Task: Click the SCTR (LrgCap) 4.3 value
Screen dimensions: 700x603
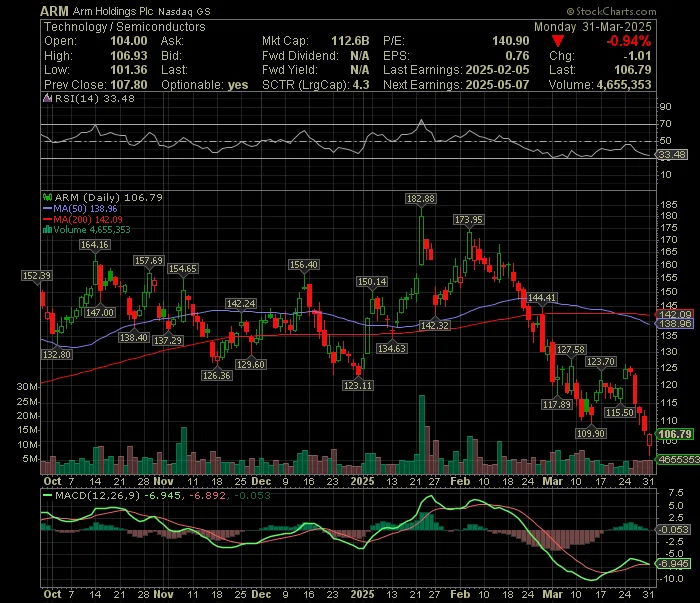Action: point(360,85)
